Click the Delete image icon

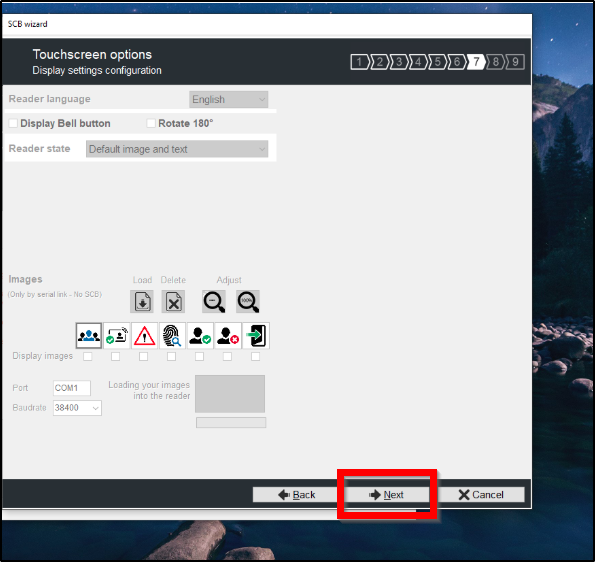click(x=173, y=302)
